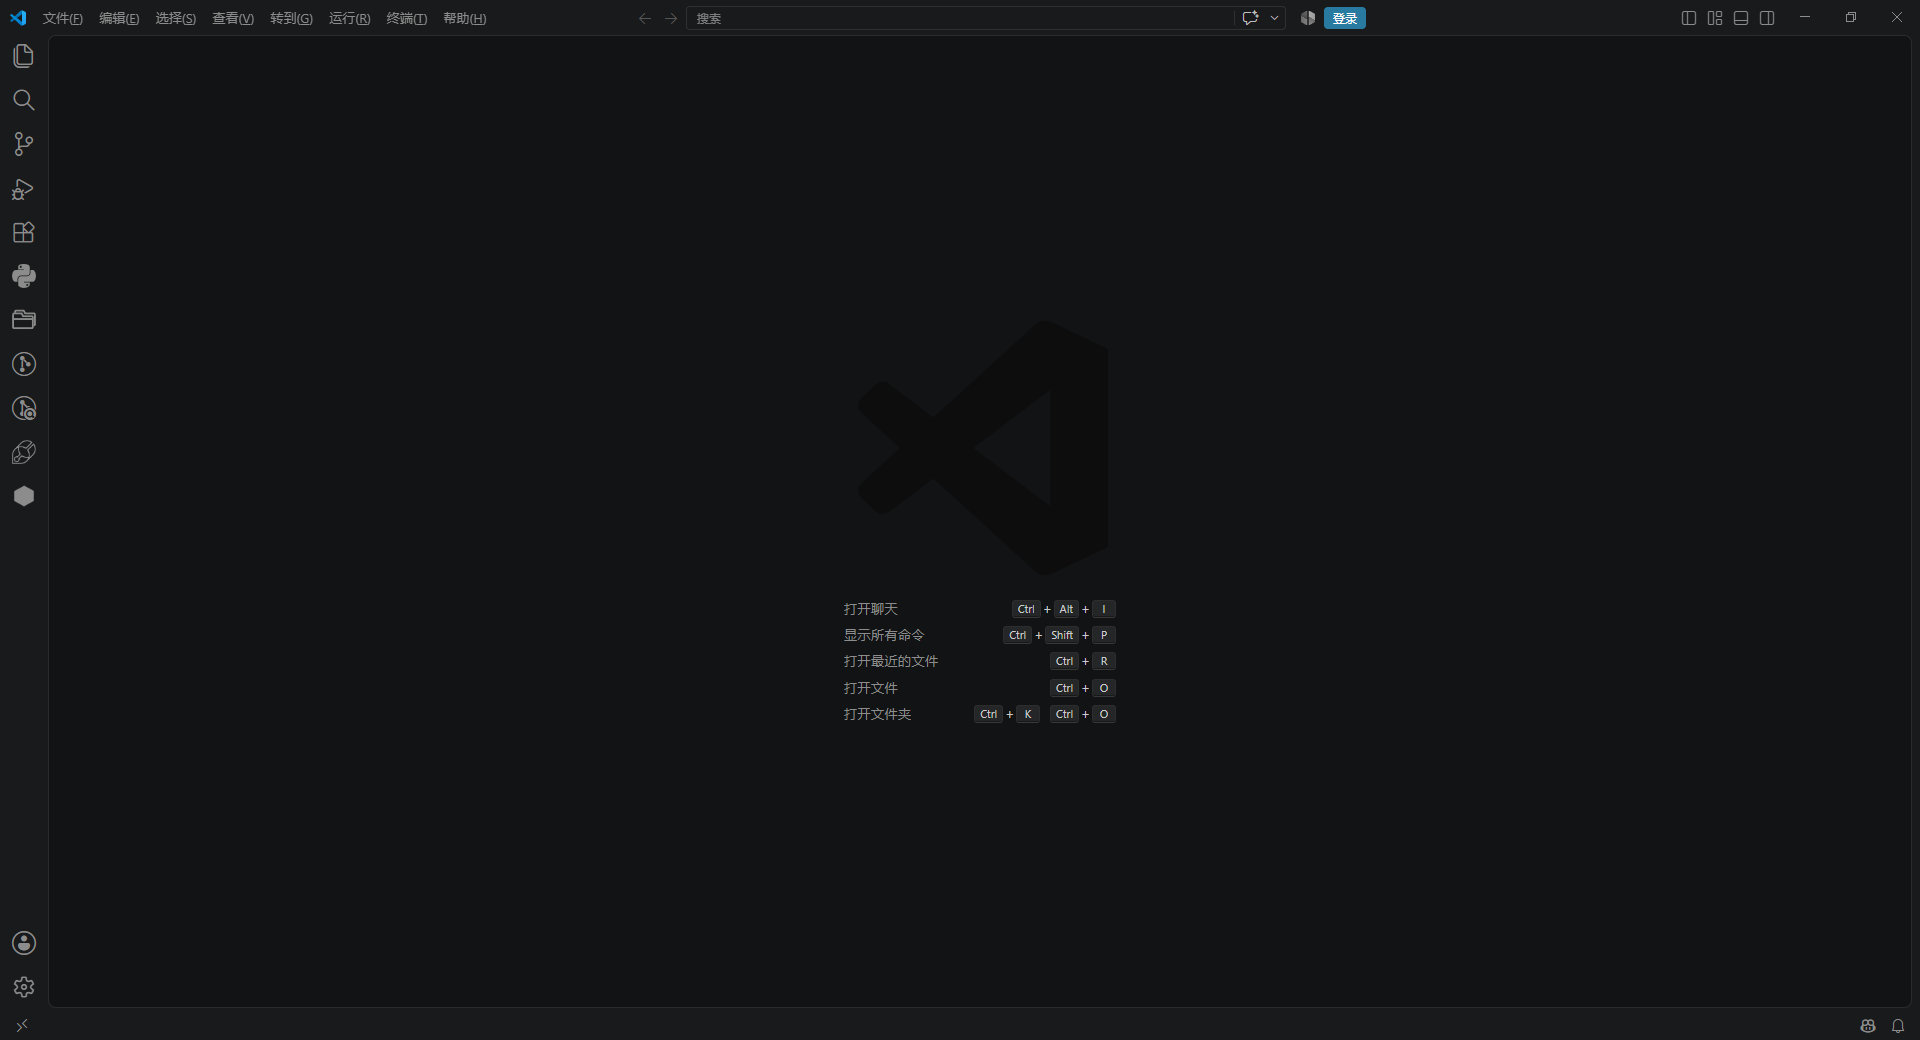Toggle the primary side bar visibility
The height and width of the screenshot is (1040, 1920).
pos(1689,18)
